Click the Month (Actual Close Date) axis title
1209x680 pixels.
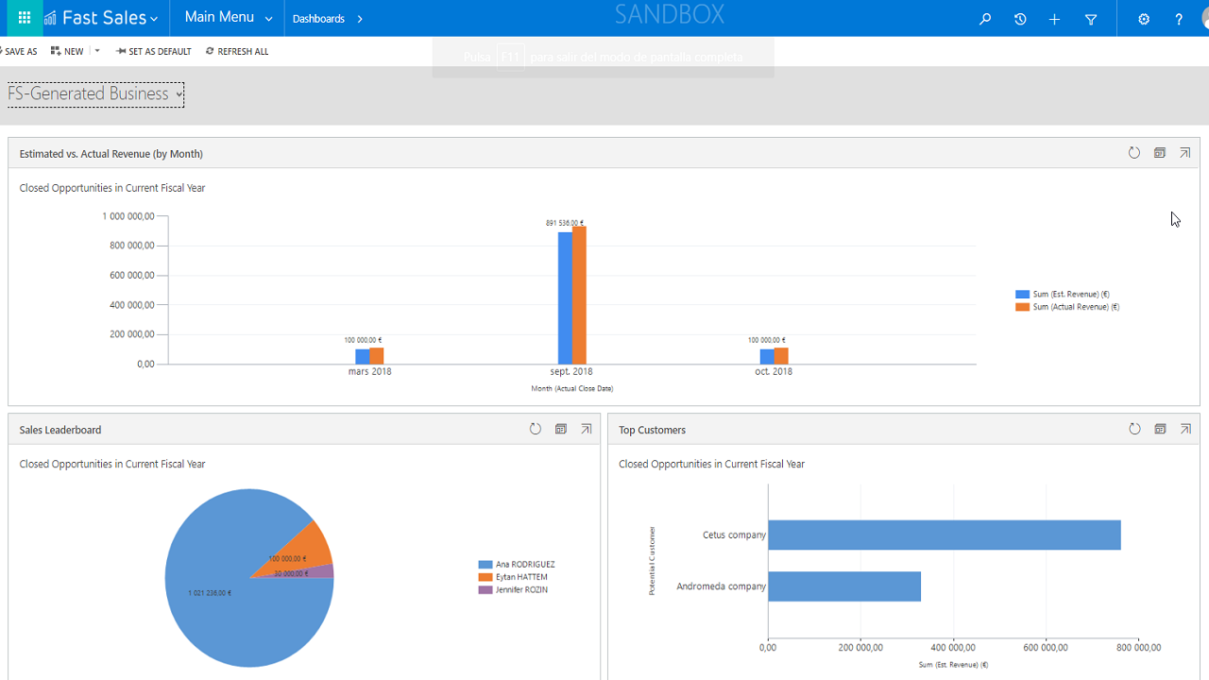pyautogui.click(x=572, y=388)
